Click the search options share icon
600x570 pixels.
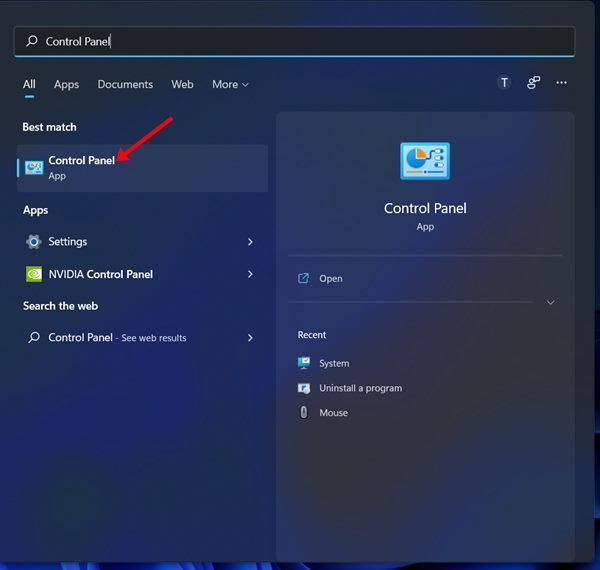coord(533,84)
